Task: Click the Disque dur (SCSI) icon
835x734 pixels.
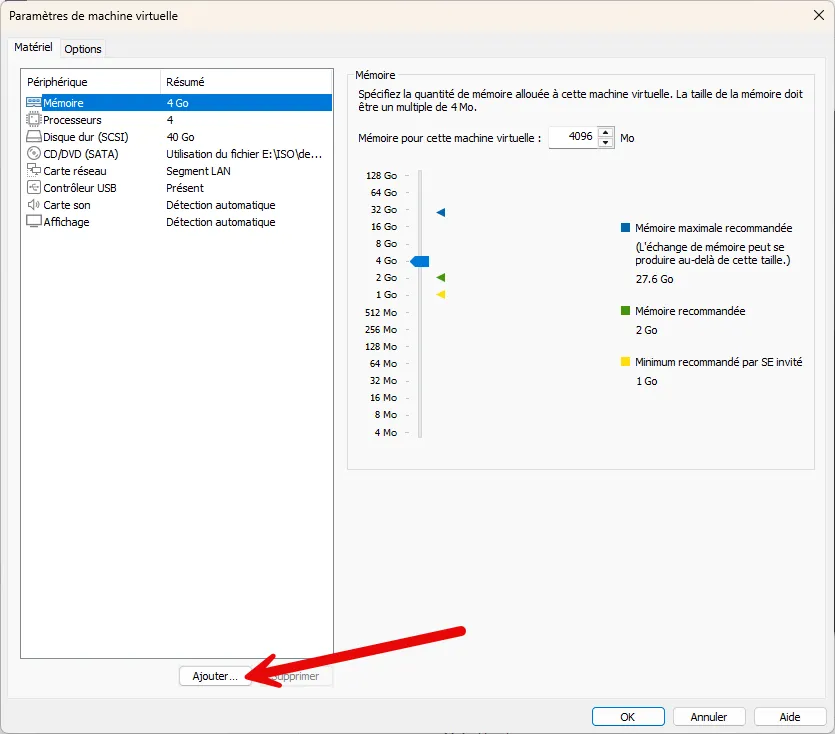Action: (33, 137)
